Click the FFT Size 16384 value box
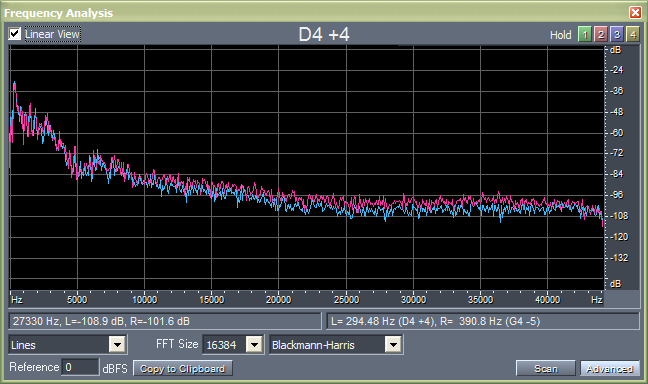The image size is (648, 384). click(224, 344)
